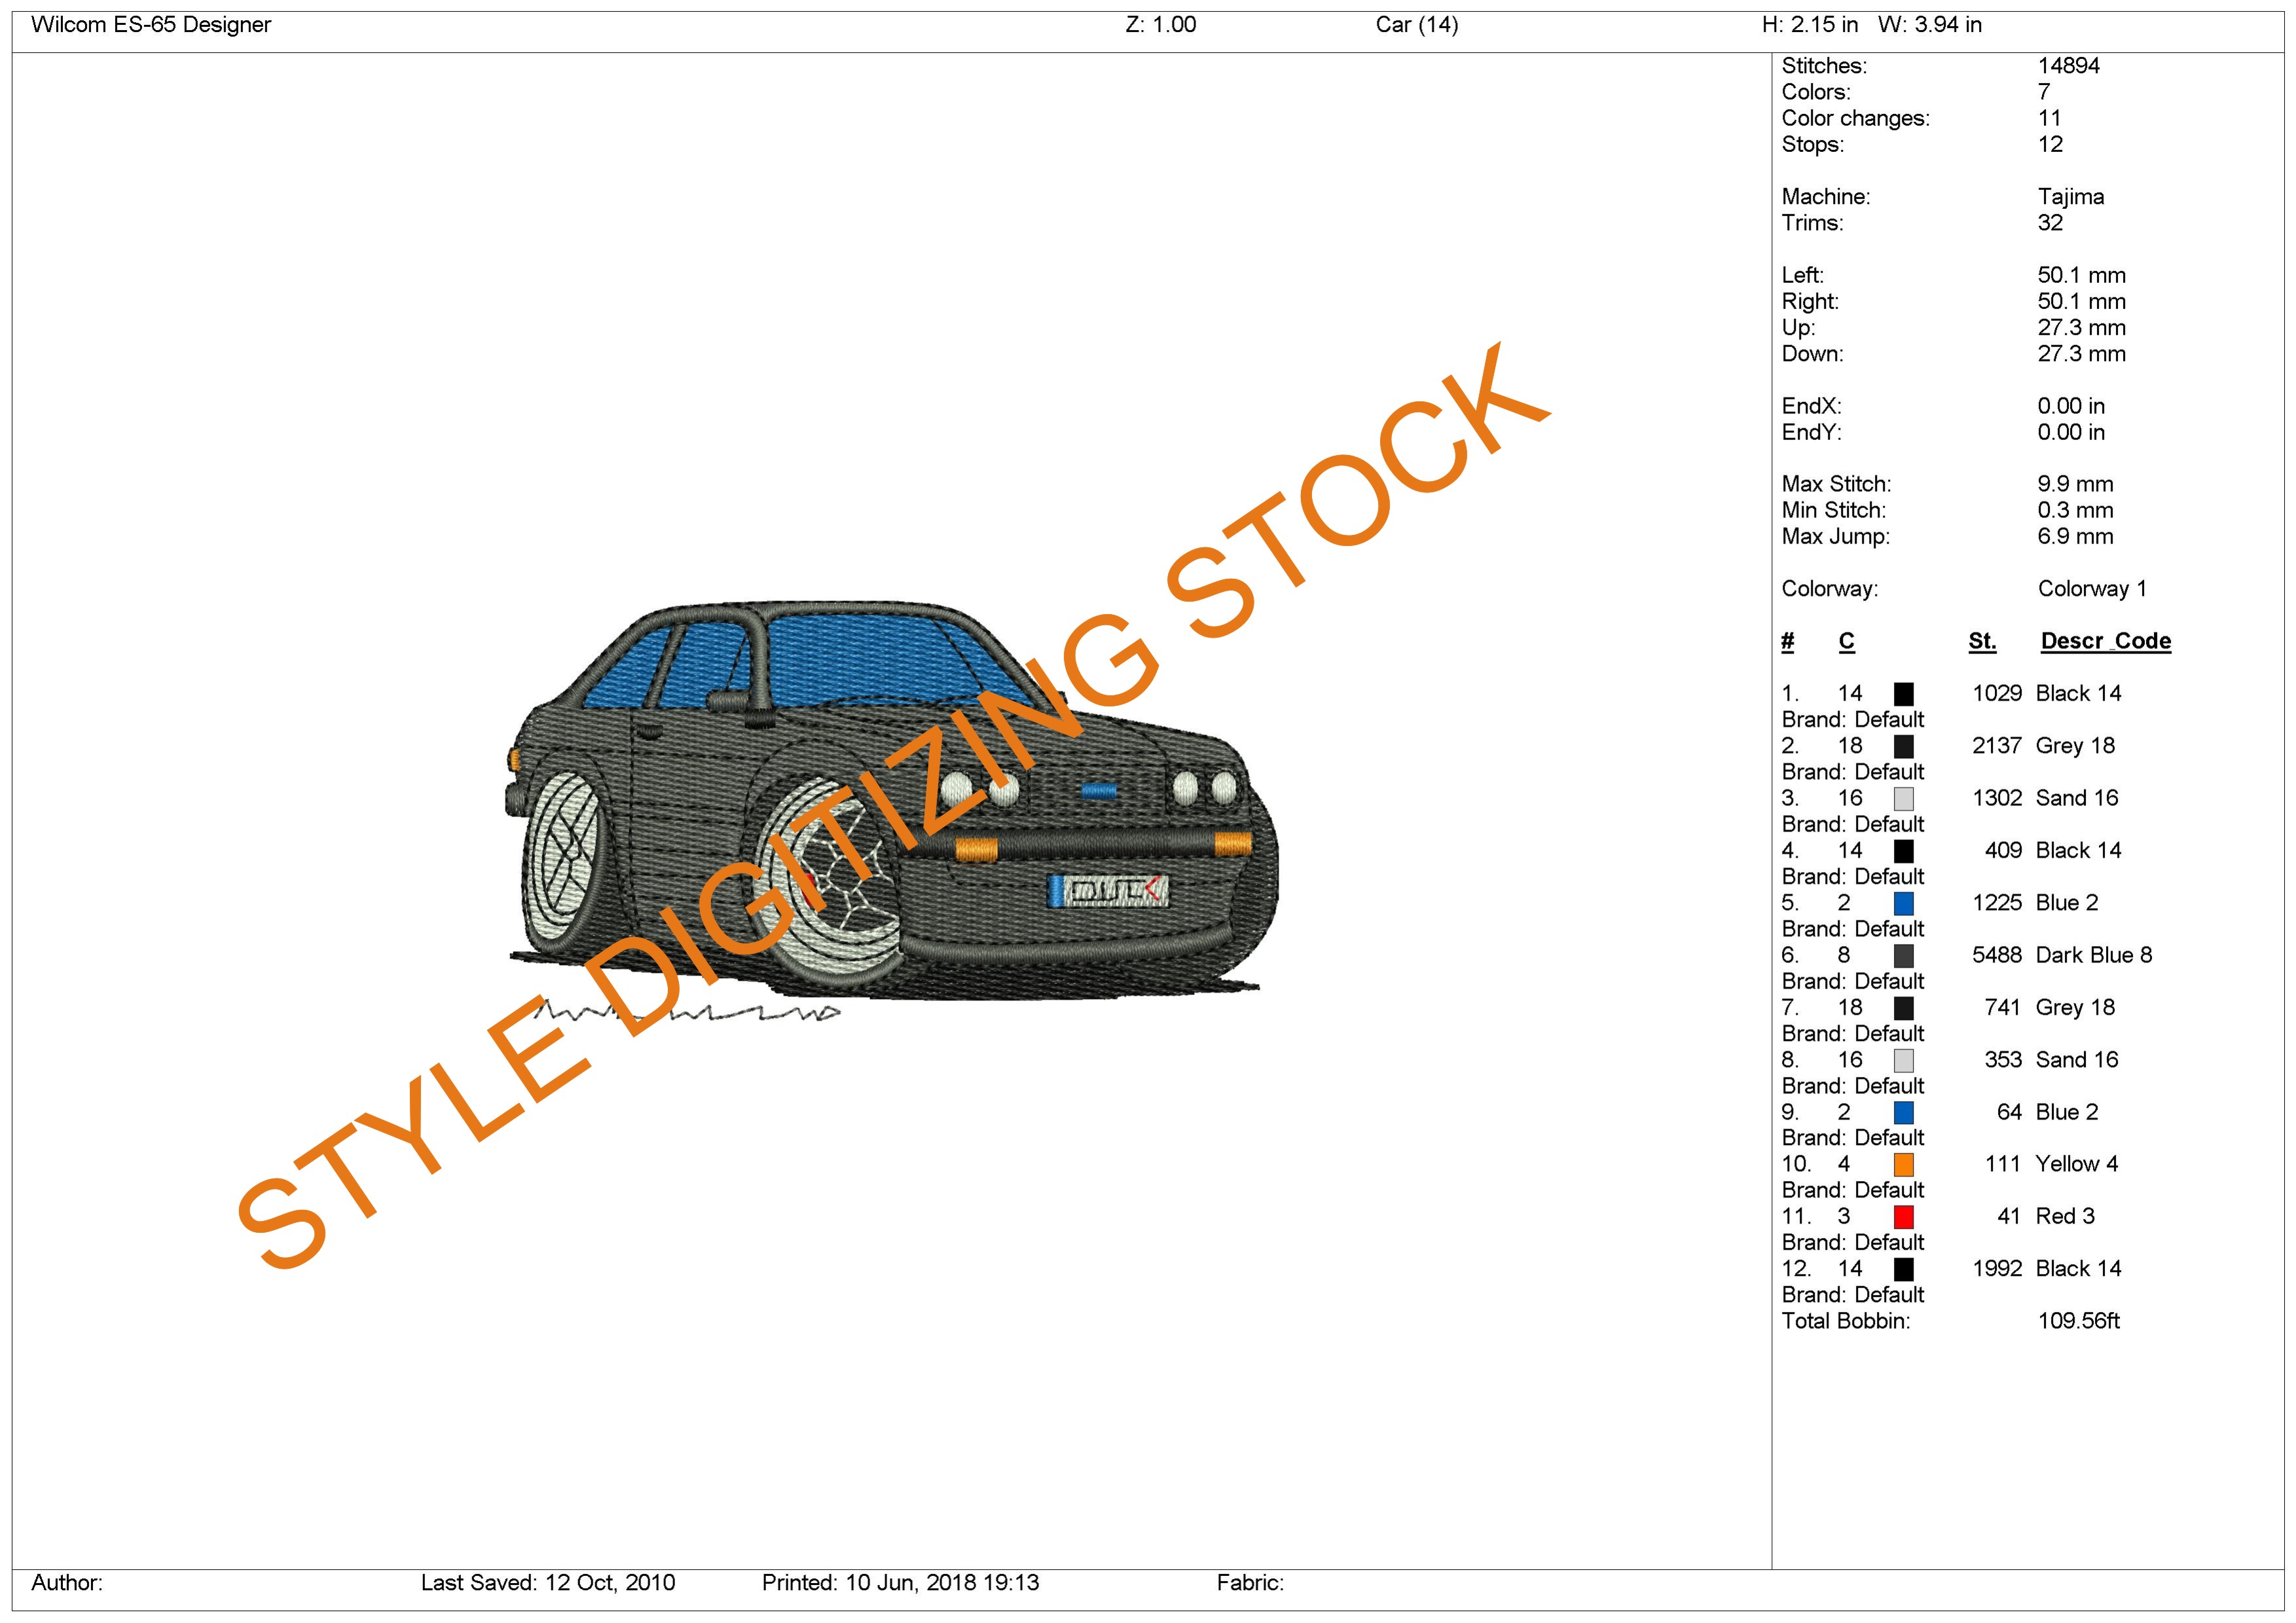This screenshot has width=2296, height=1623.
Task: Click the black swatch for color 1
Action: tap(1903, 694)
